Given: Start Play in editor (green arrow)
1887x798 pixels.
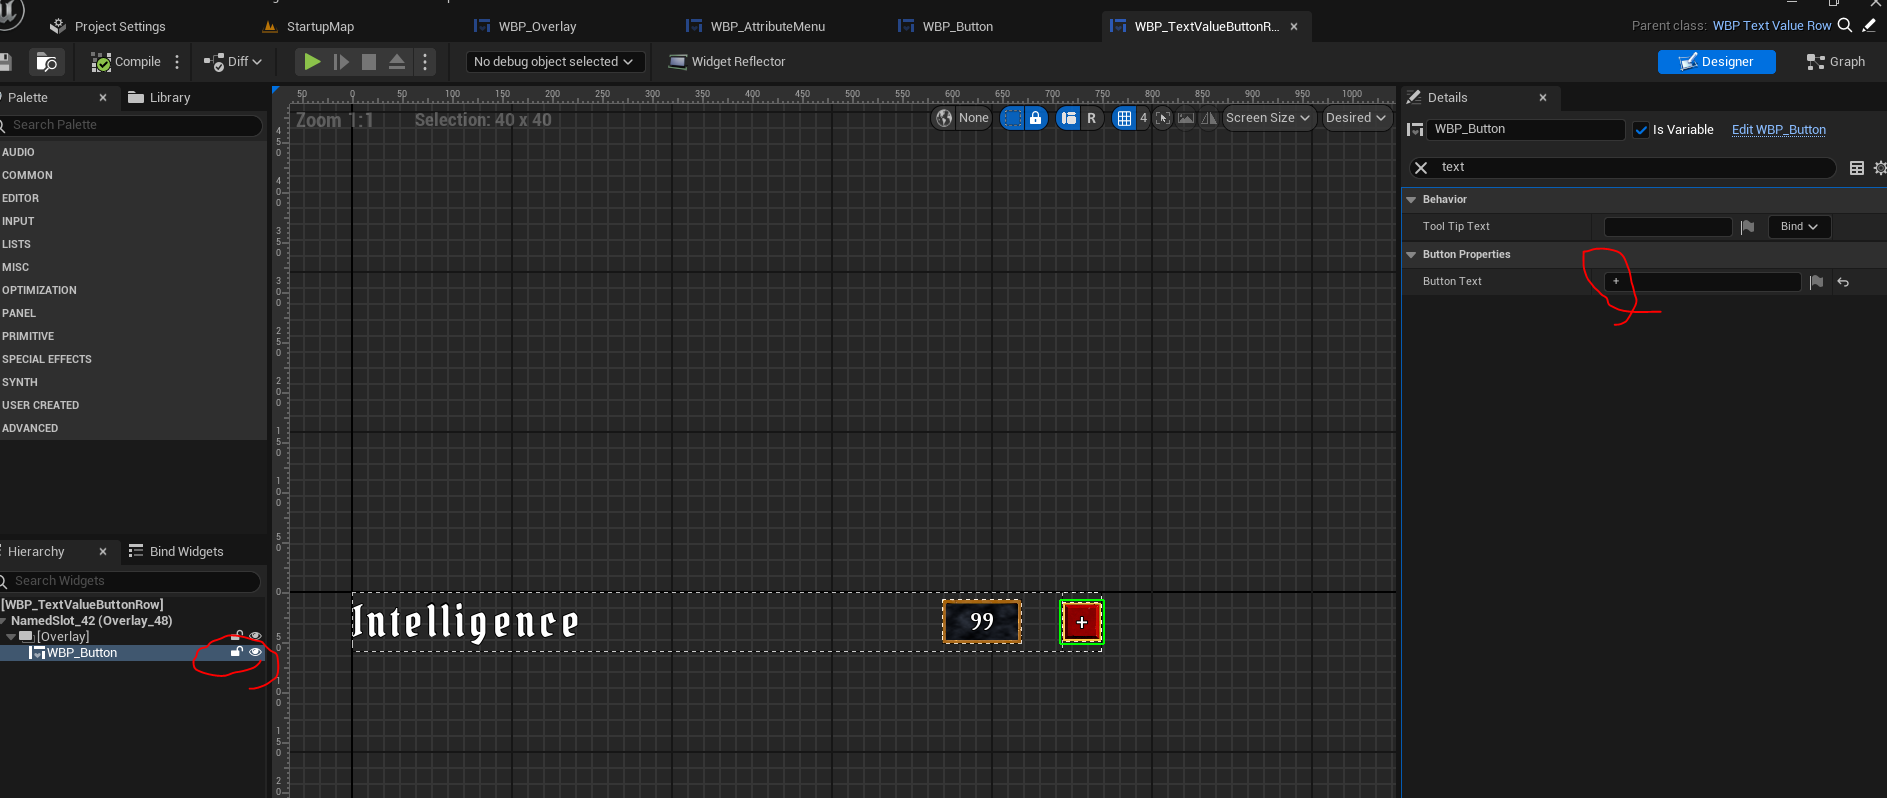Looking at the screenshot, I should tap(312, 62).
